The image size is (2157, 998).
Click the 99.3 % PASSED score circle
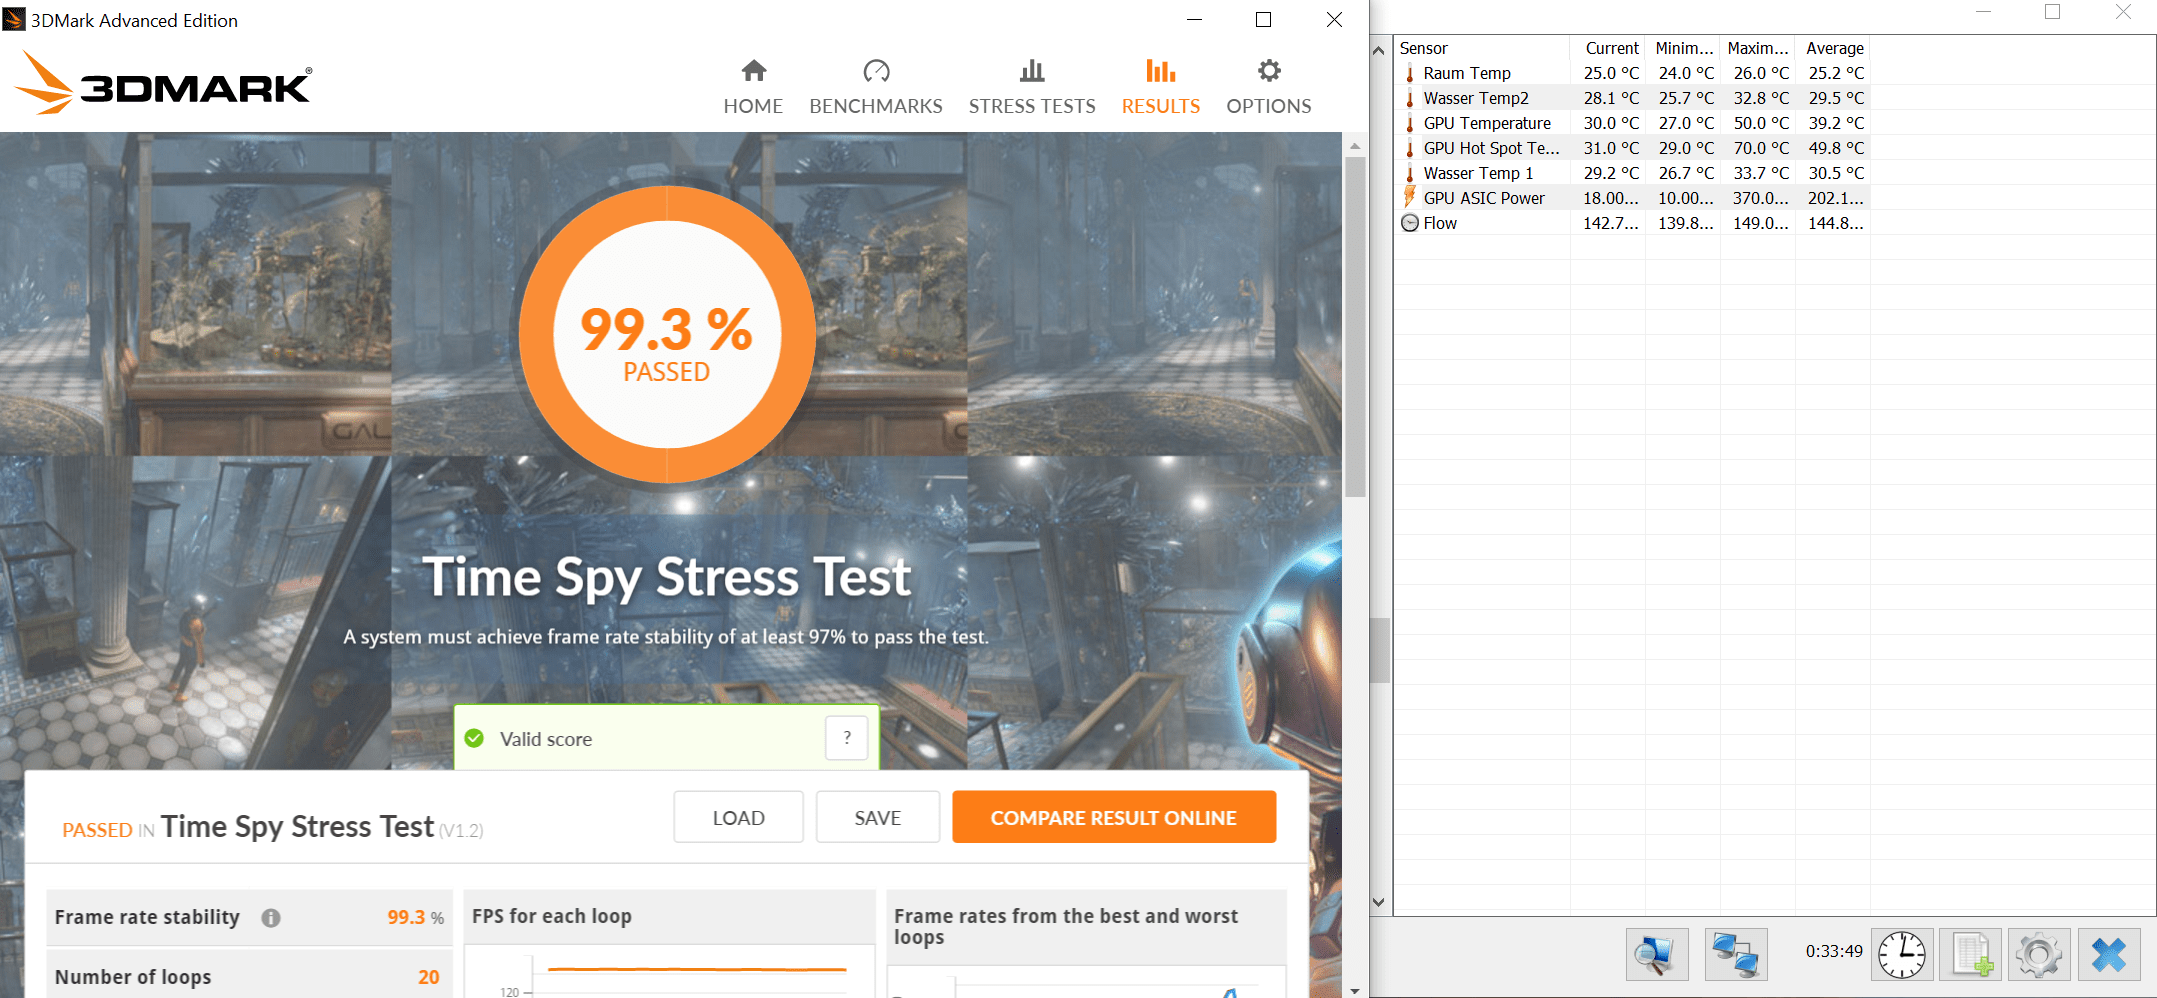click(667, 334)
